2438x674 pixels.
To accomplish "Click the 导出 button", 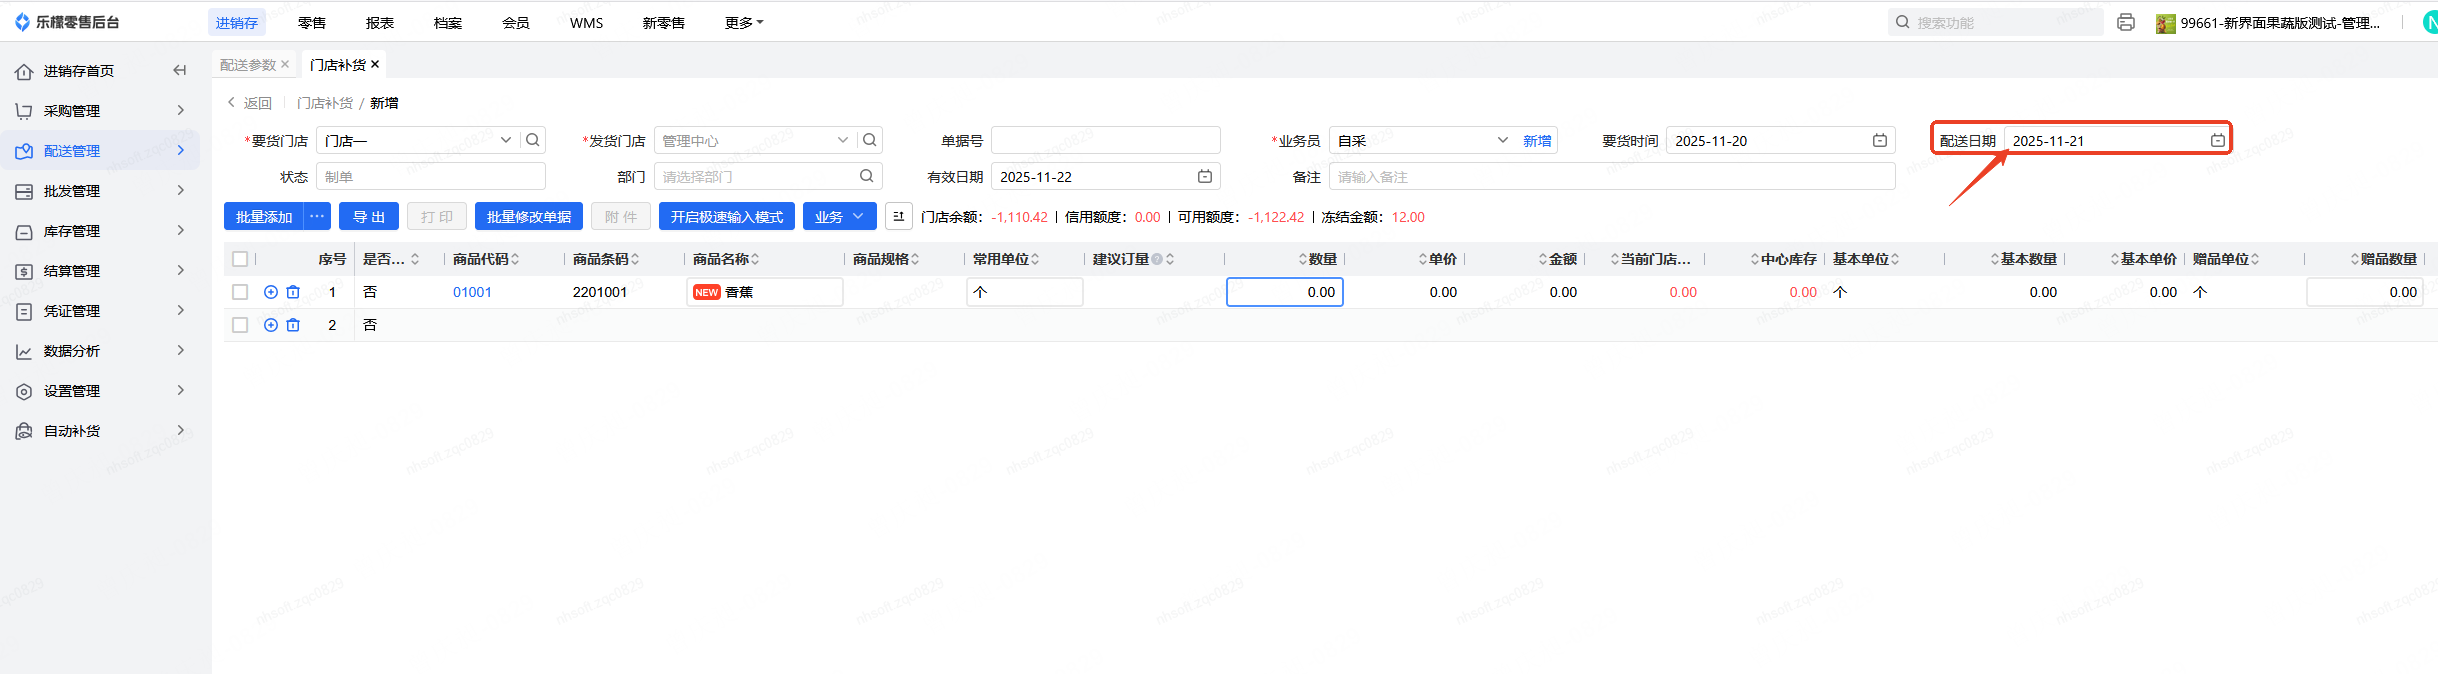I will click(x=369, y=216).
